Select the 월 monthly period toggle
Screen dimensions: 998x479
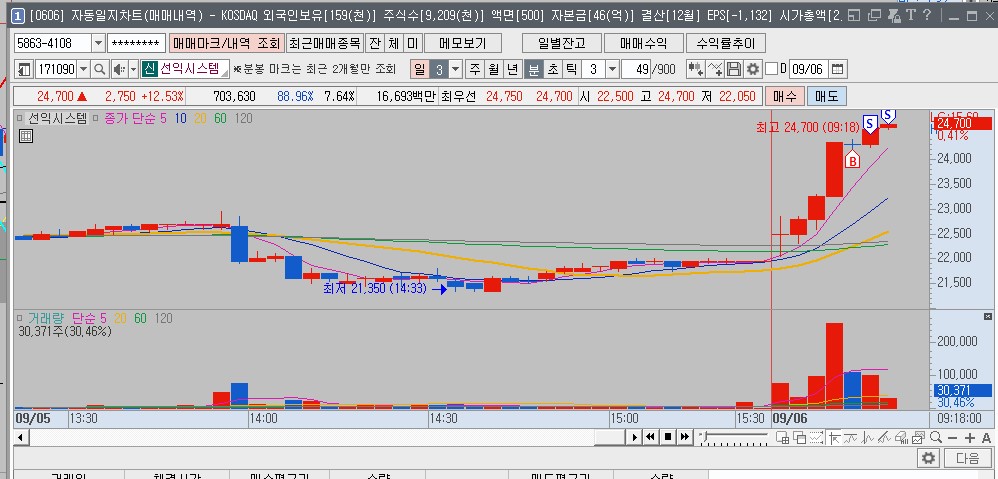coord(495,69)
